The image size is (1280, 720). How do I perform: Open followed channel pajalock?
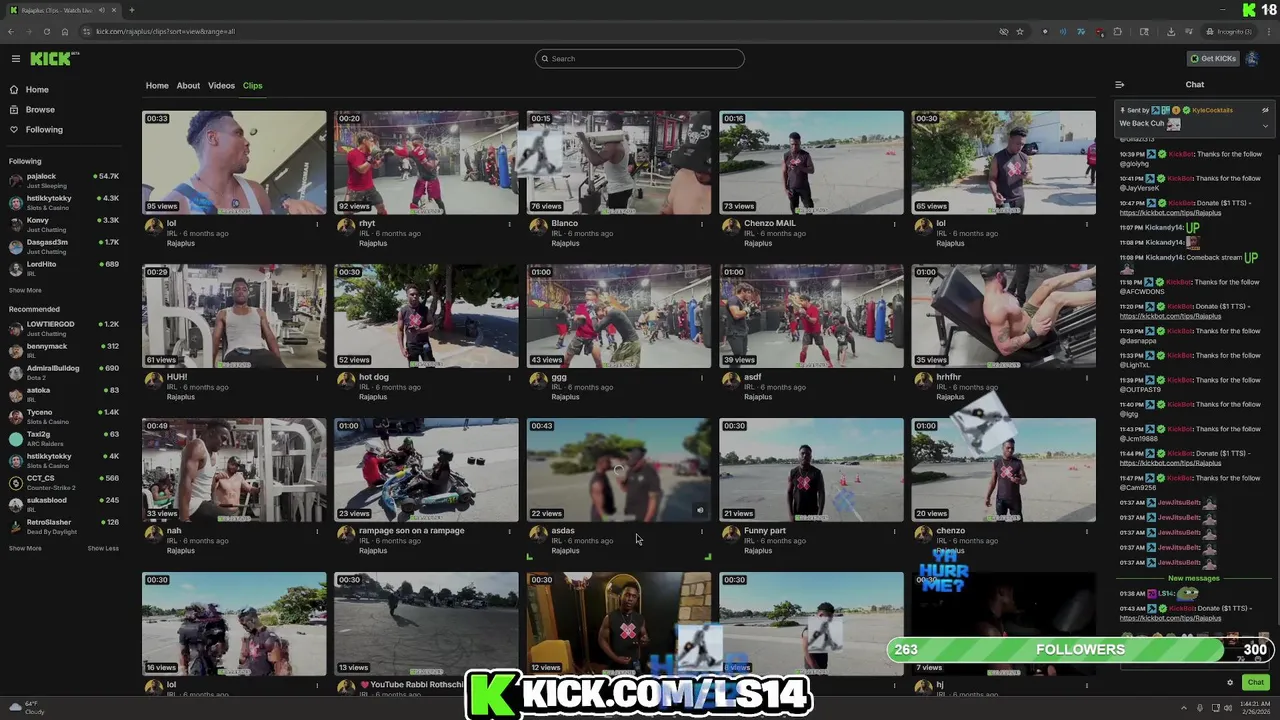64,180
